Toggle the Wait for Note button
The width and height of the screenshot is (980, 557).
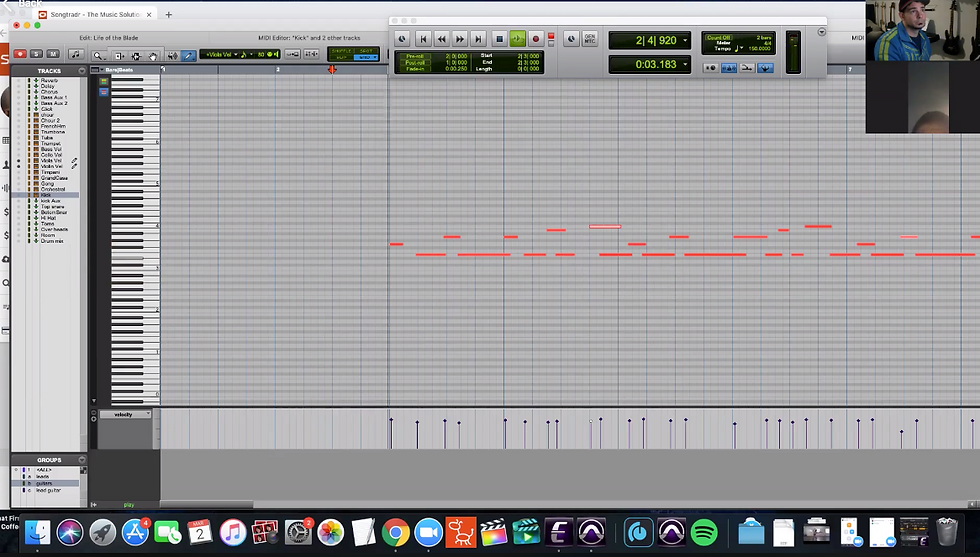[711, 68]
